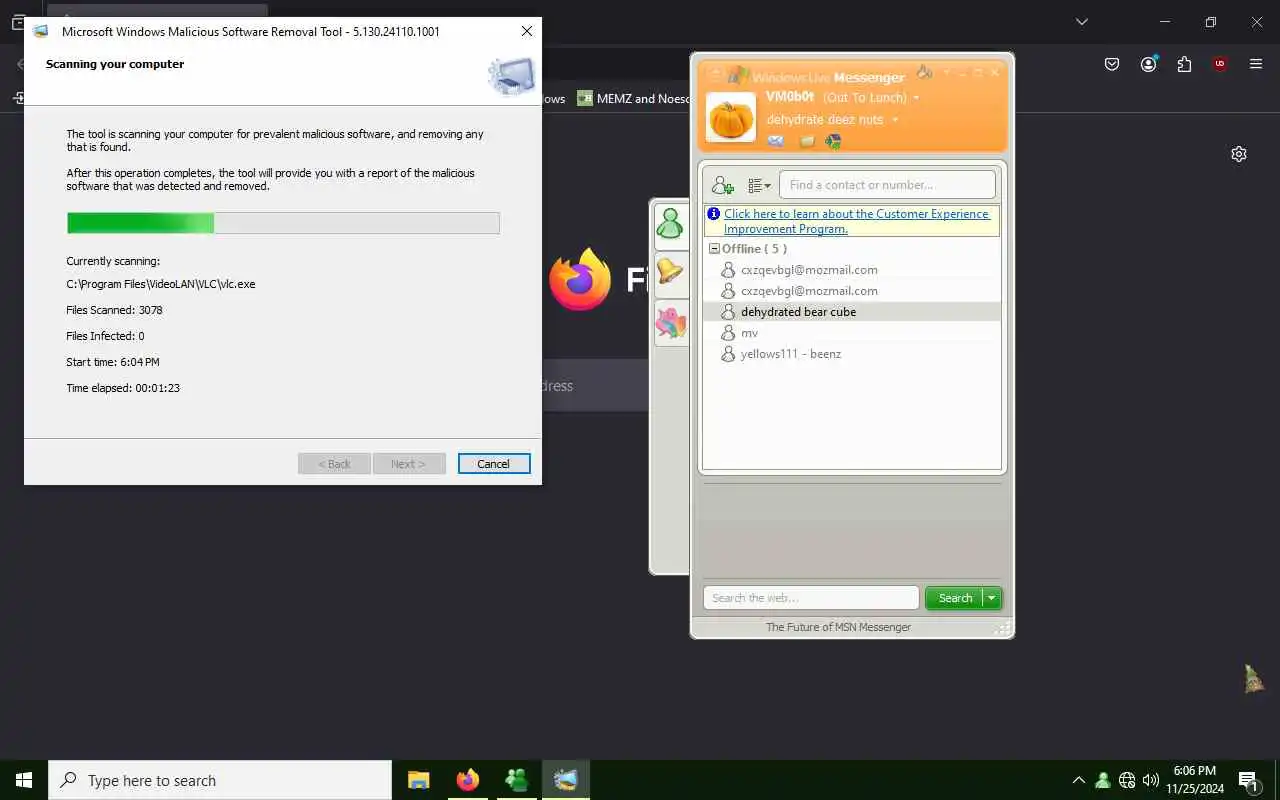Screen dimensions: 1280x800
Task: Click the Firefox logo on the new tab page
Action: coord(580,279)
